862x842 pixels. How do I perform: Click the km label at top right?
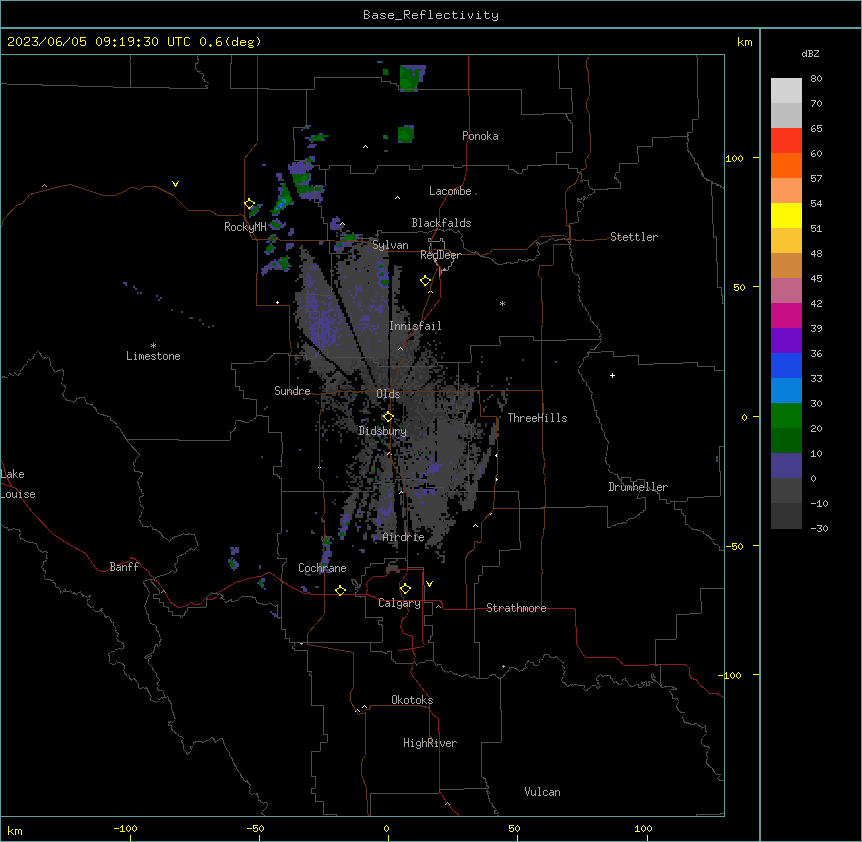pyautogui.click(x=745, y=42)
